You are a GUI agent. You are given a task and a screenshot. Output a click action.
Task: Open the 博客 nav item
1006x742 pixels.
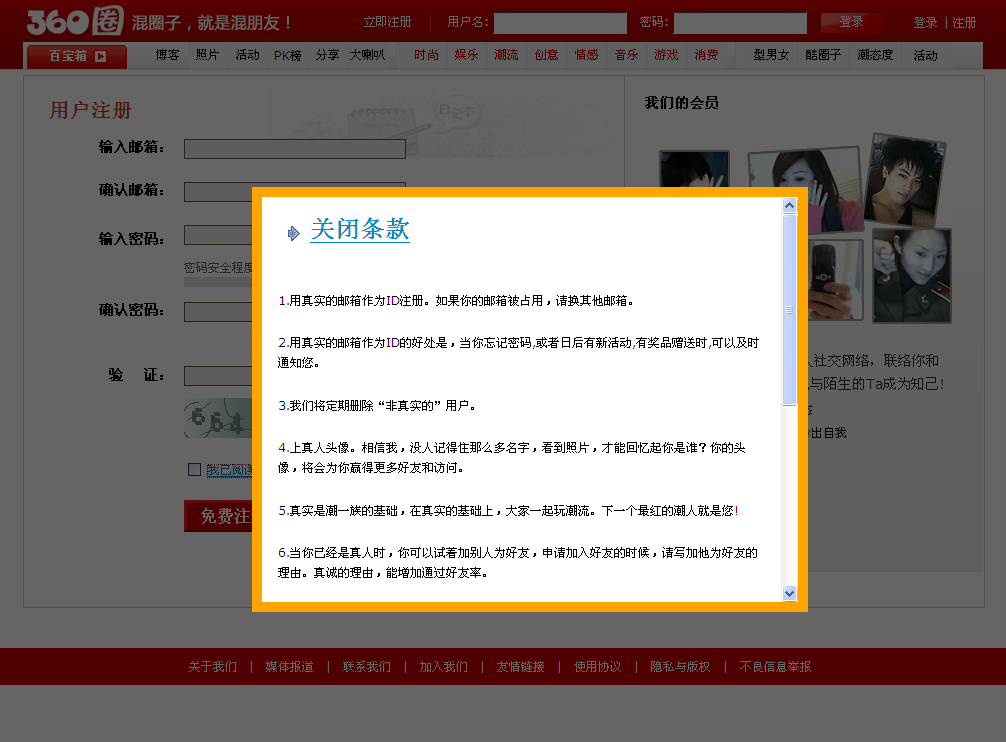[x=167, y=55]
